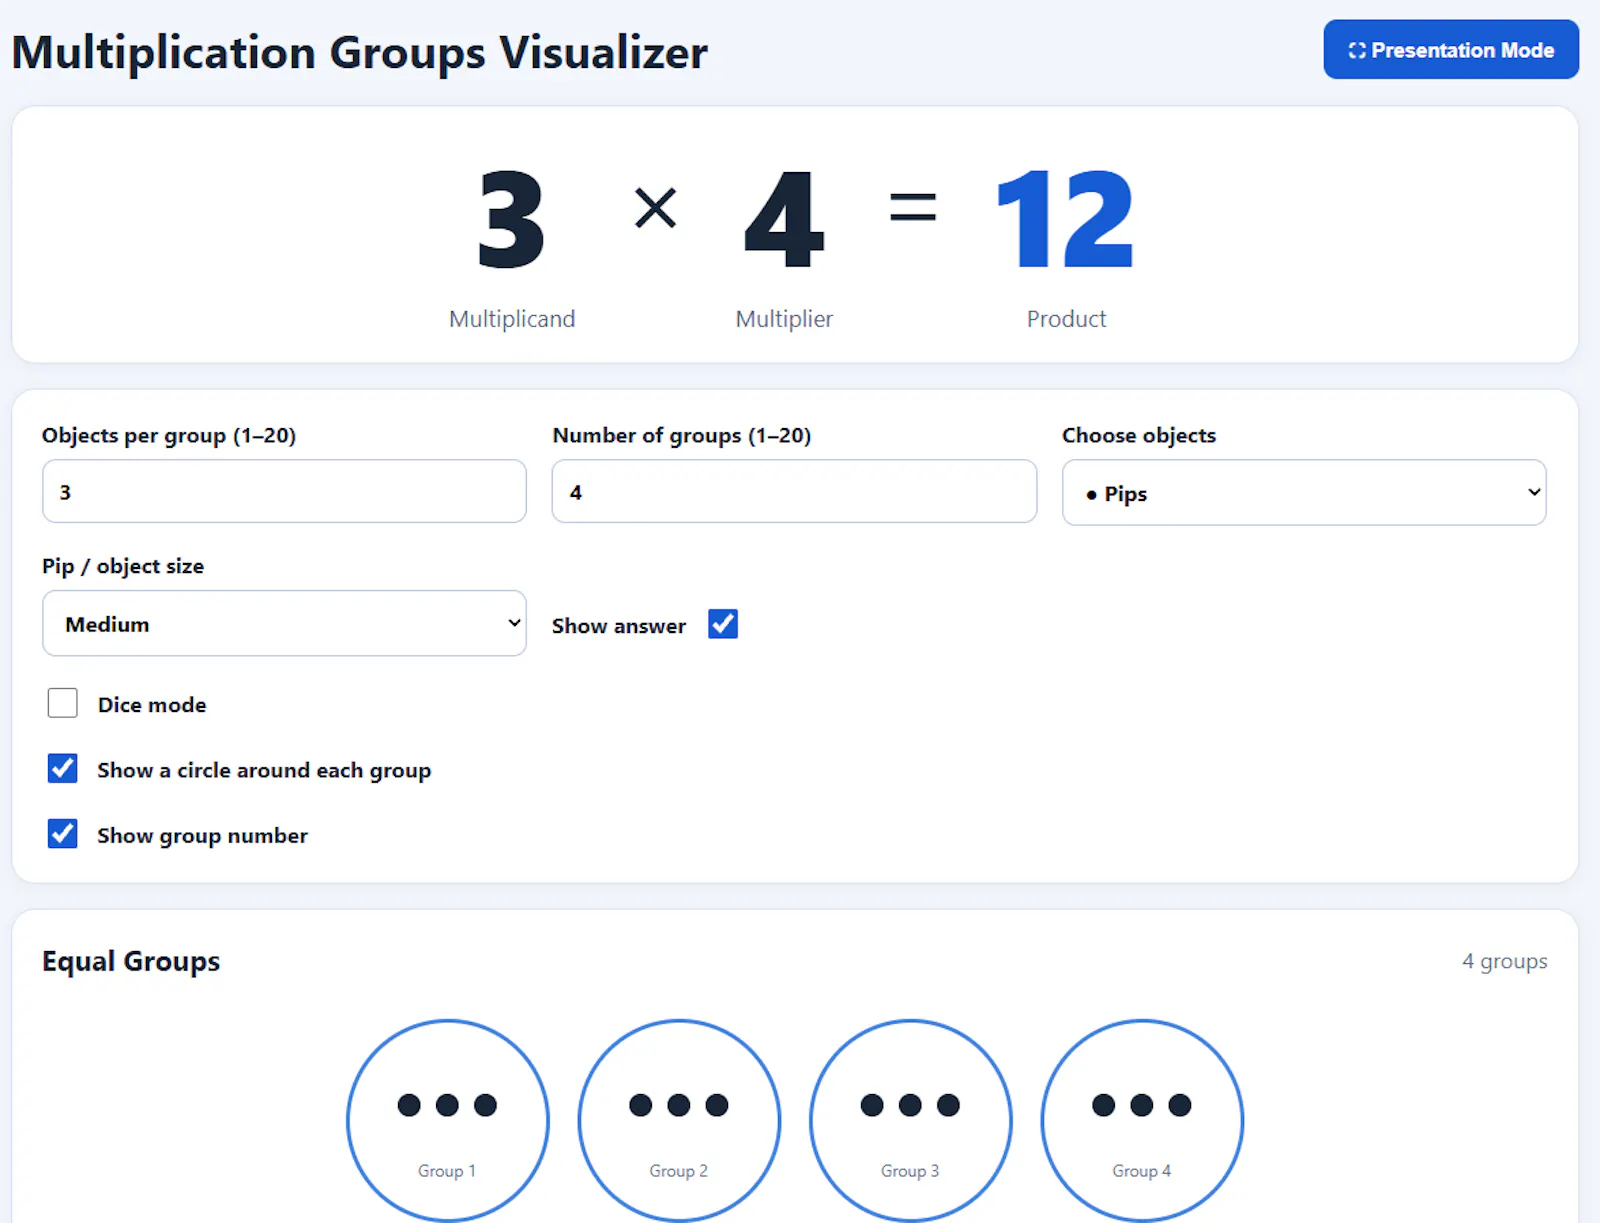Click the product number 12
This screenshot has width=1600, height=1223.
coord(1066,219)
